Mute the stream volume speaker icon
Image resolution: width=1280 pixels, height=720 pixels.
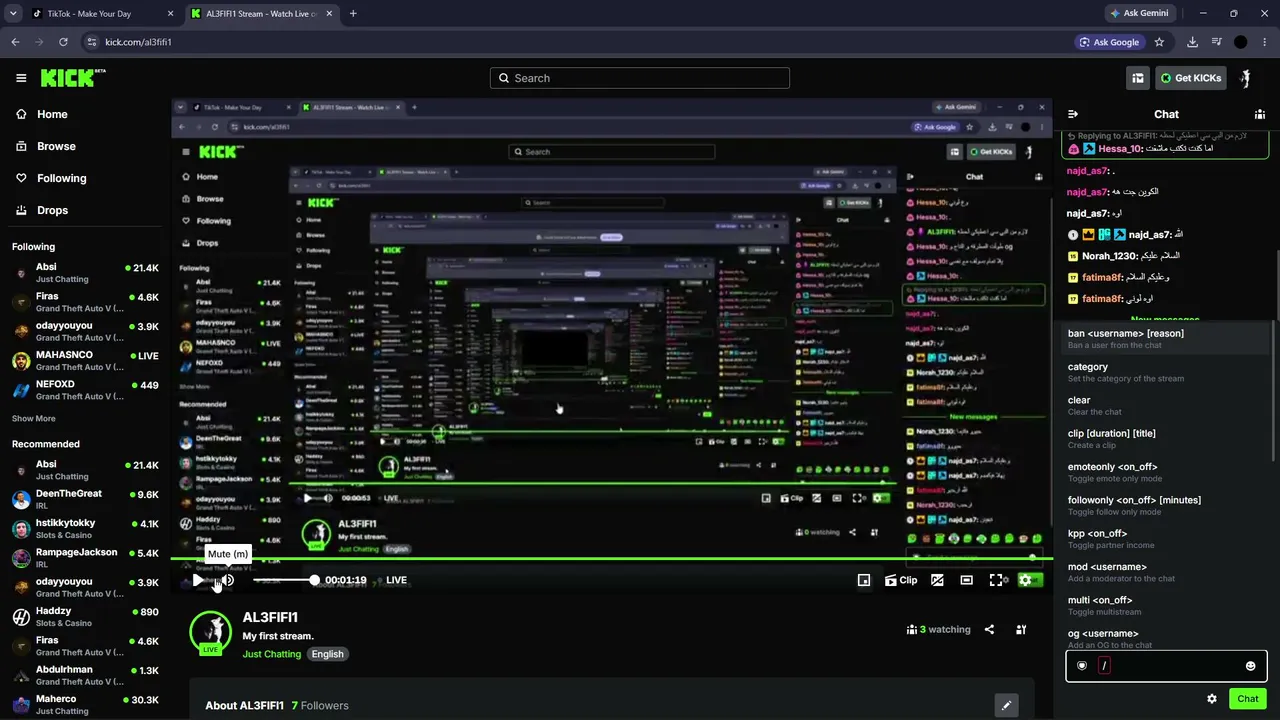pos(228,580)
